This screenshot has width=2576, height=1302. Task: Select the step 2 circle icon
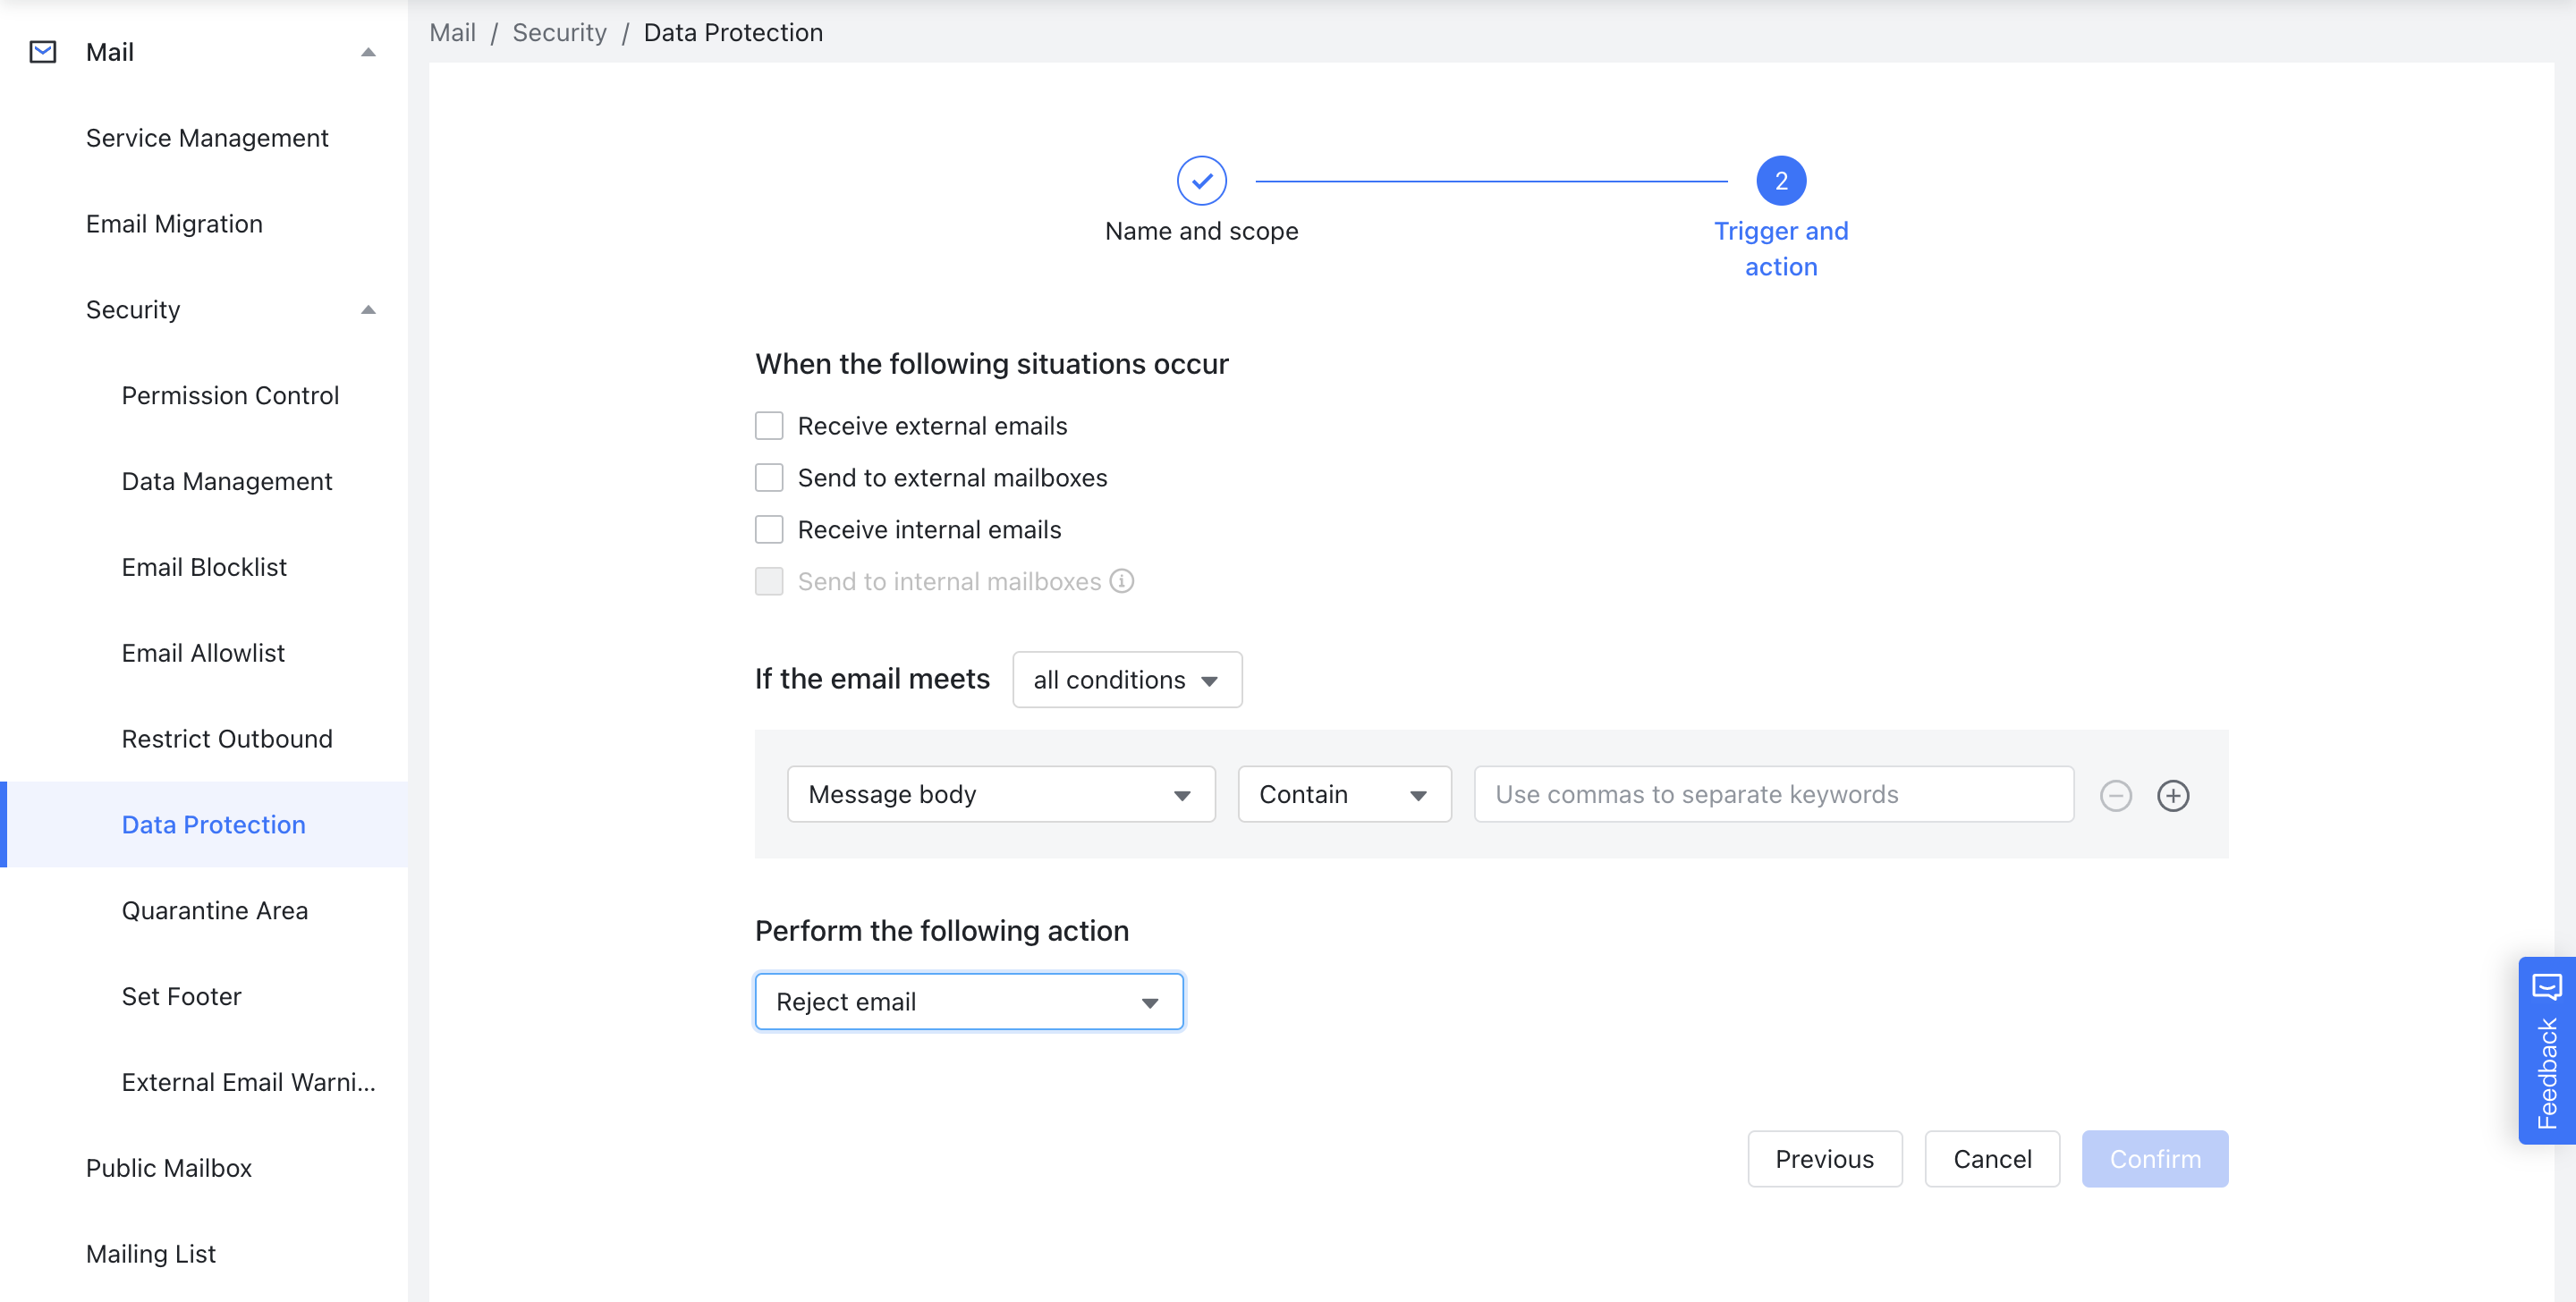1781,180
